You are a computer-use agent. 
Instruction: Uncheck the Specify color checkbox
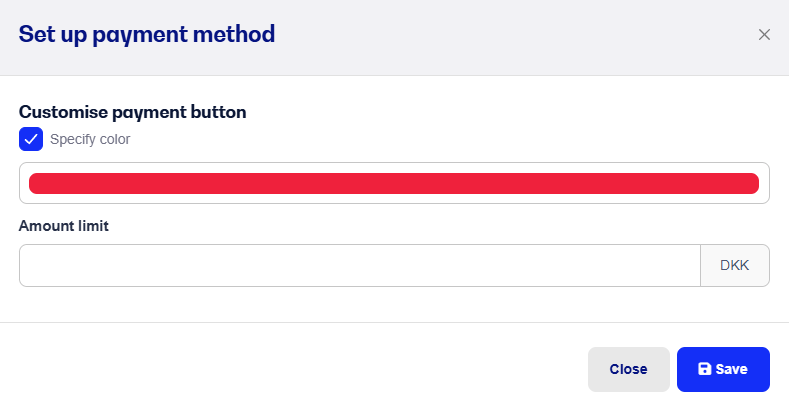[31, 139]
